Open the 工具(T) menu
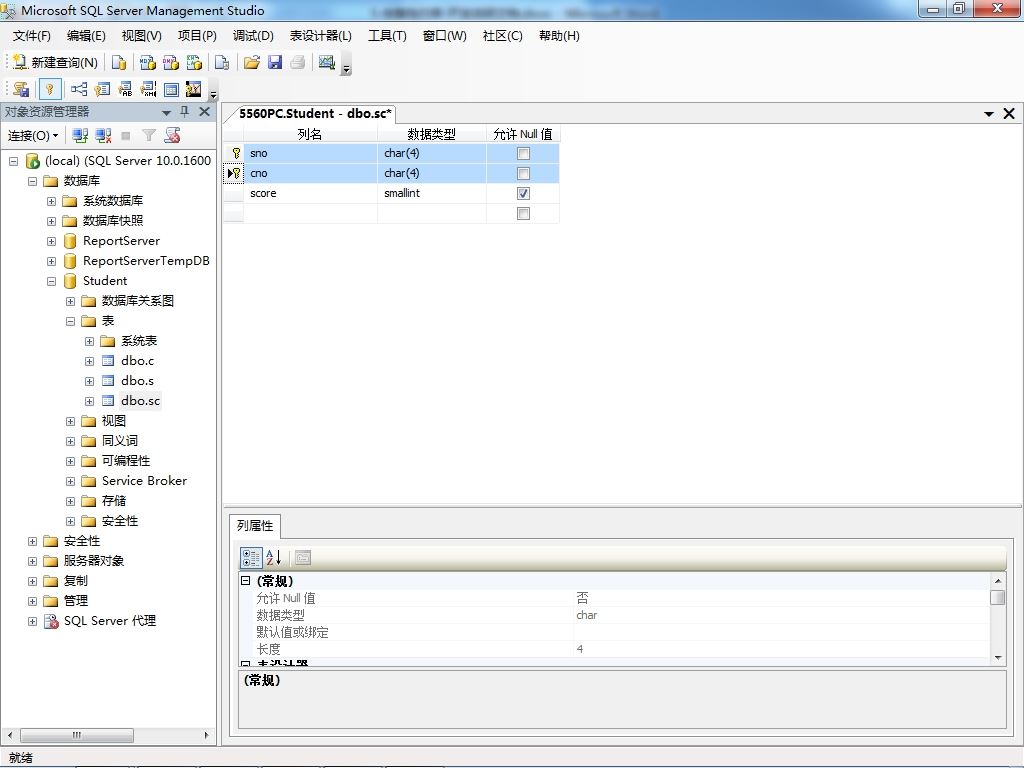Image resolution: width=1024 pixels, height=768 pixels. [x=387, y=35]
